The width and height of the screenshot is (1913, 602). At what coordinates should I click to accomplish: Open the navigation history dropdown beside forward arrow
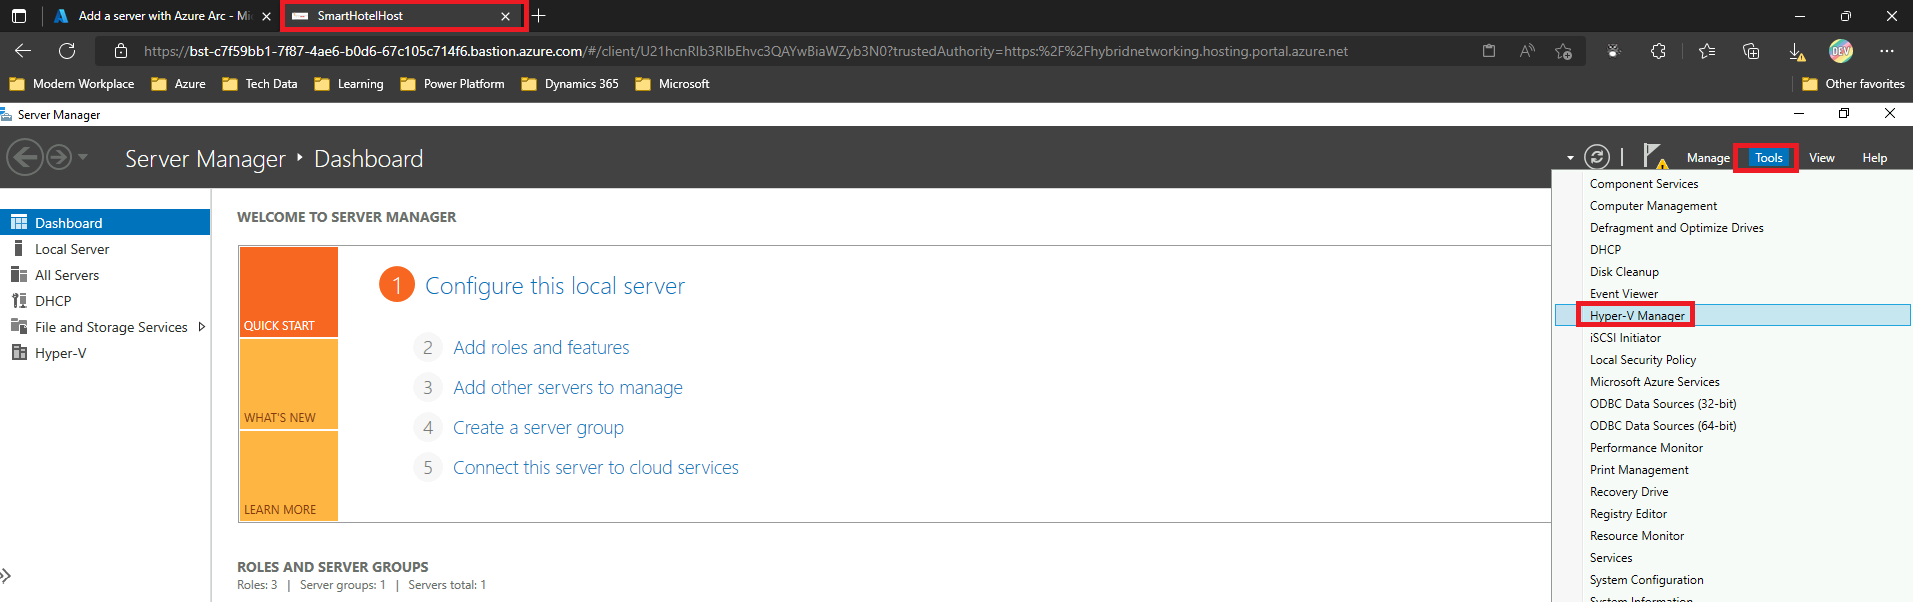[x=83, y=157]
